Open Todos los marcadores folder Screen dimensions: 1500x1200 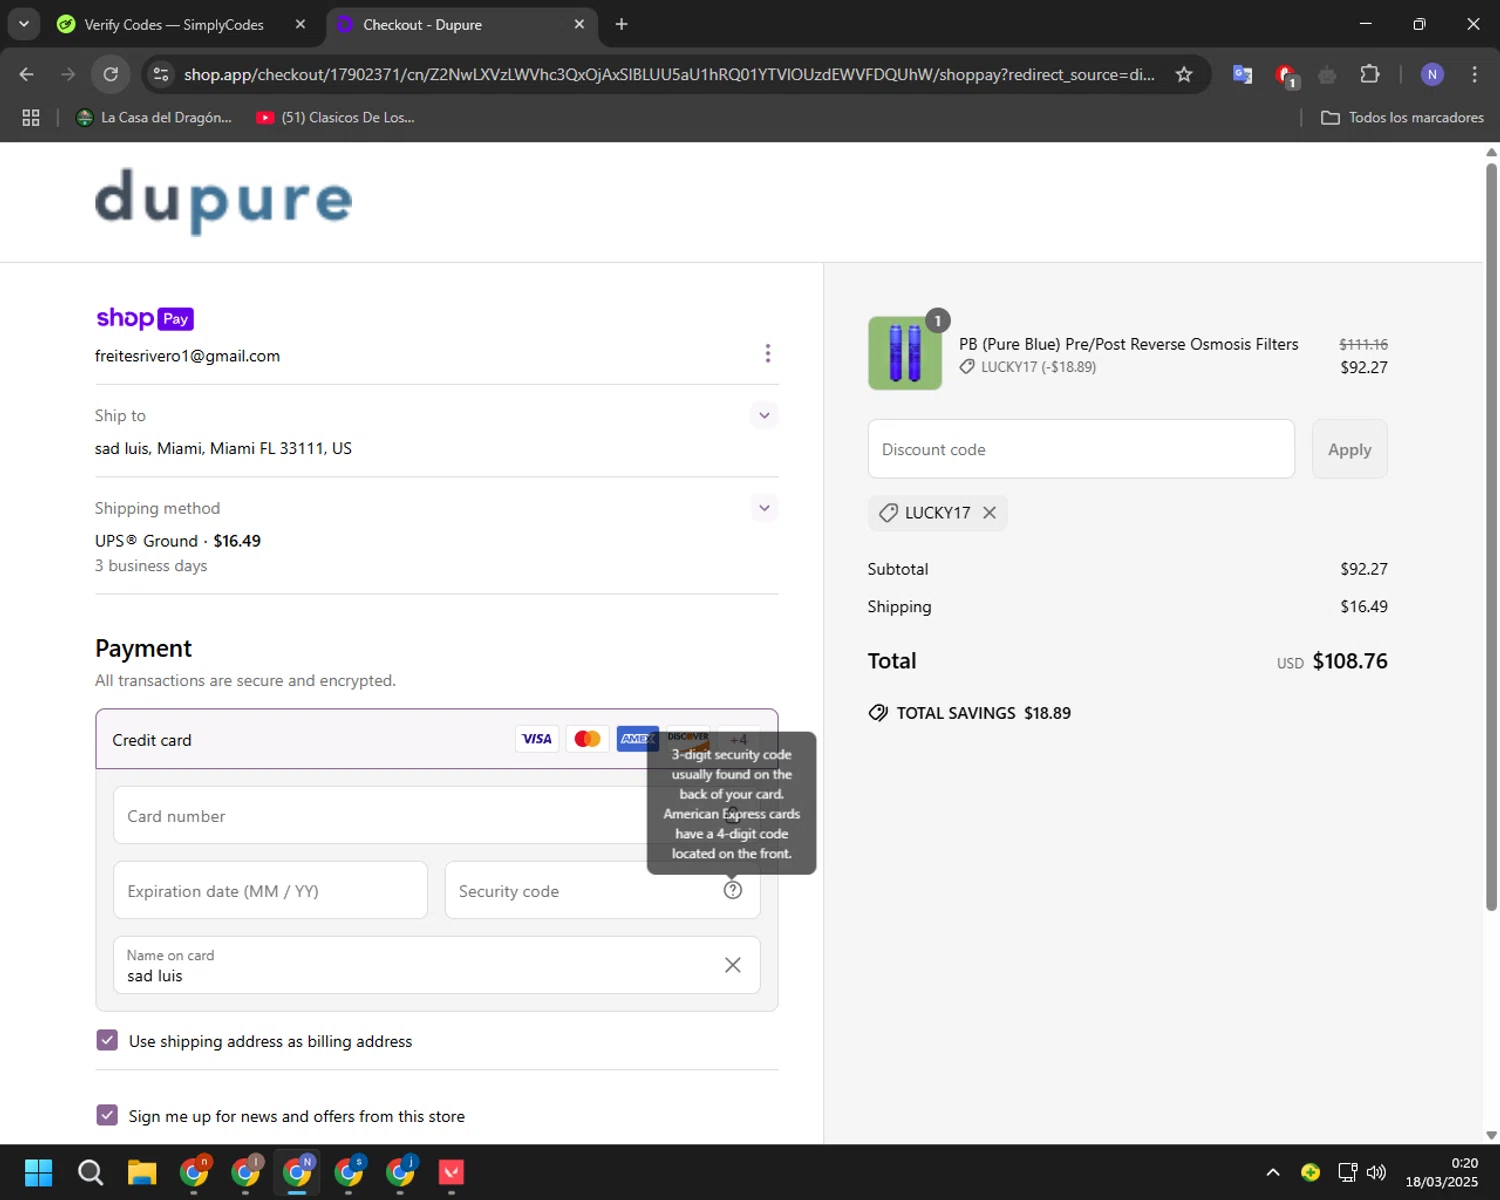[1402, 117]
